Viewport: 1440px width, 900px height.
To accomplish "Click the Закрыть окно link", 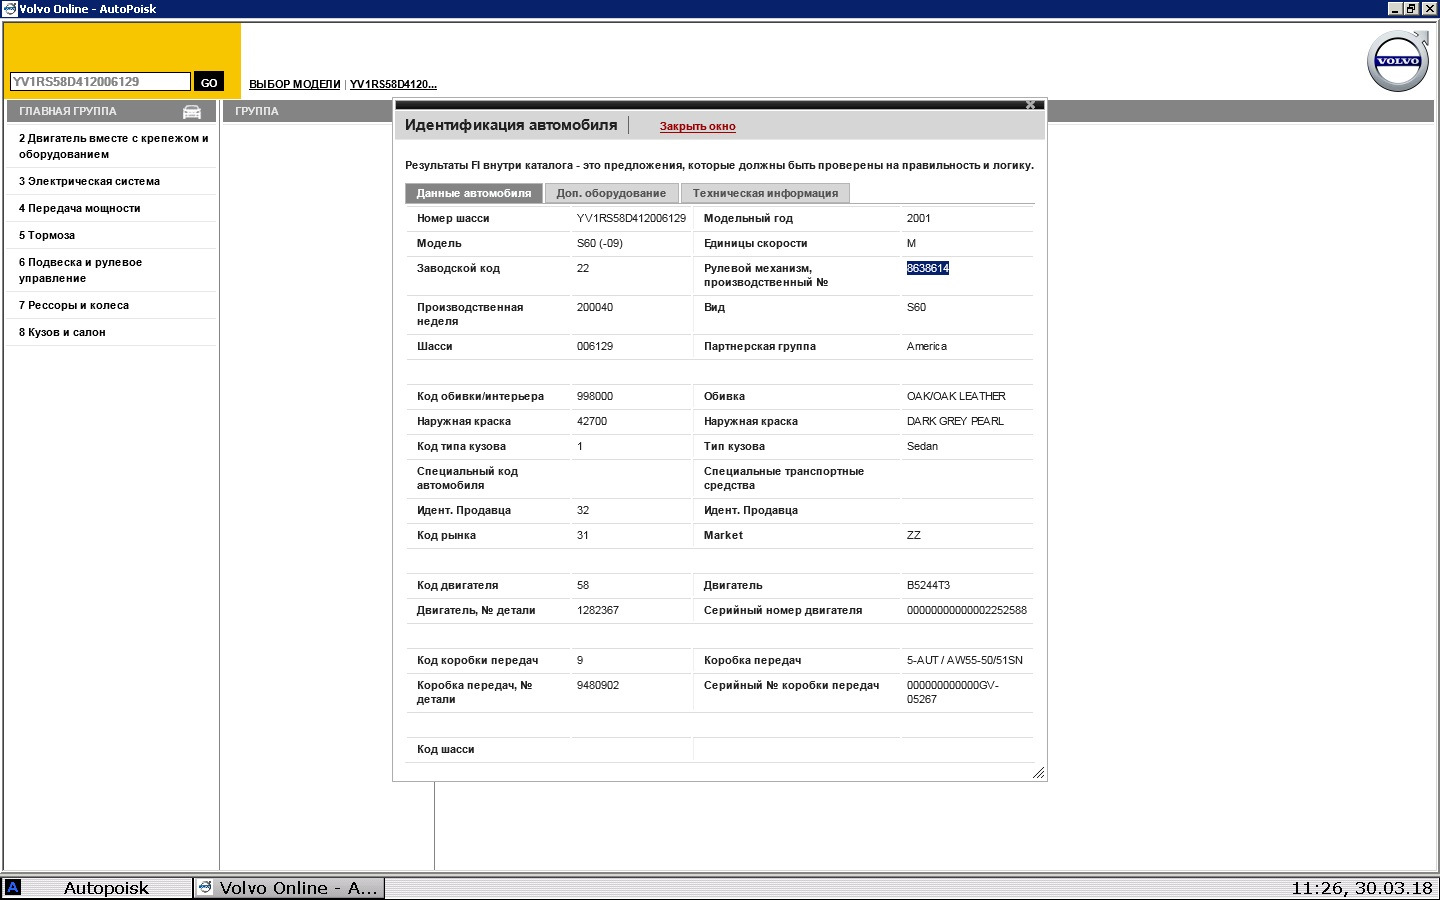I will 697,126.
